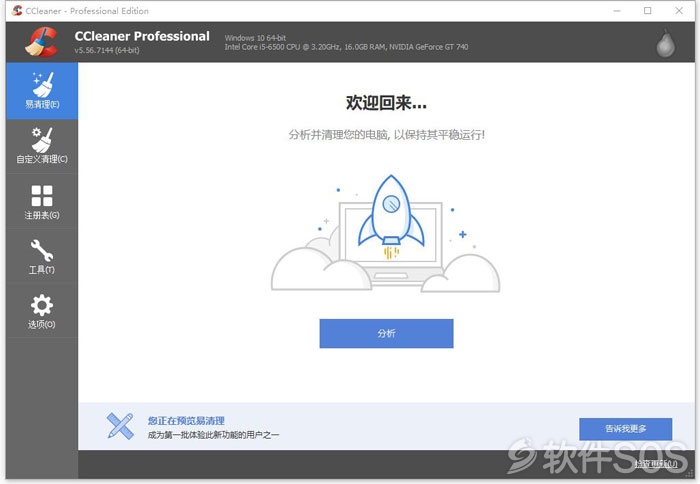Click the 告诉我更多 button
This screenshot has height=484, width=700.
pos(625,429)
